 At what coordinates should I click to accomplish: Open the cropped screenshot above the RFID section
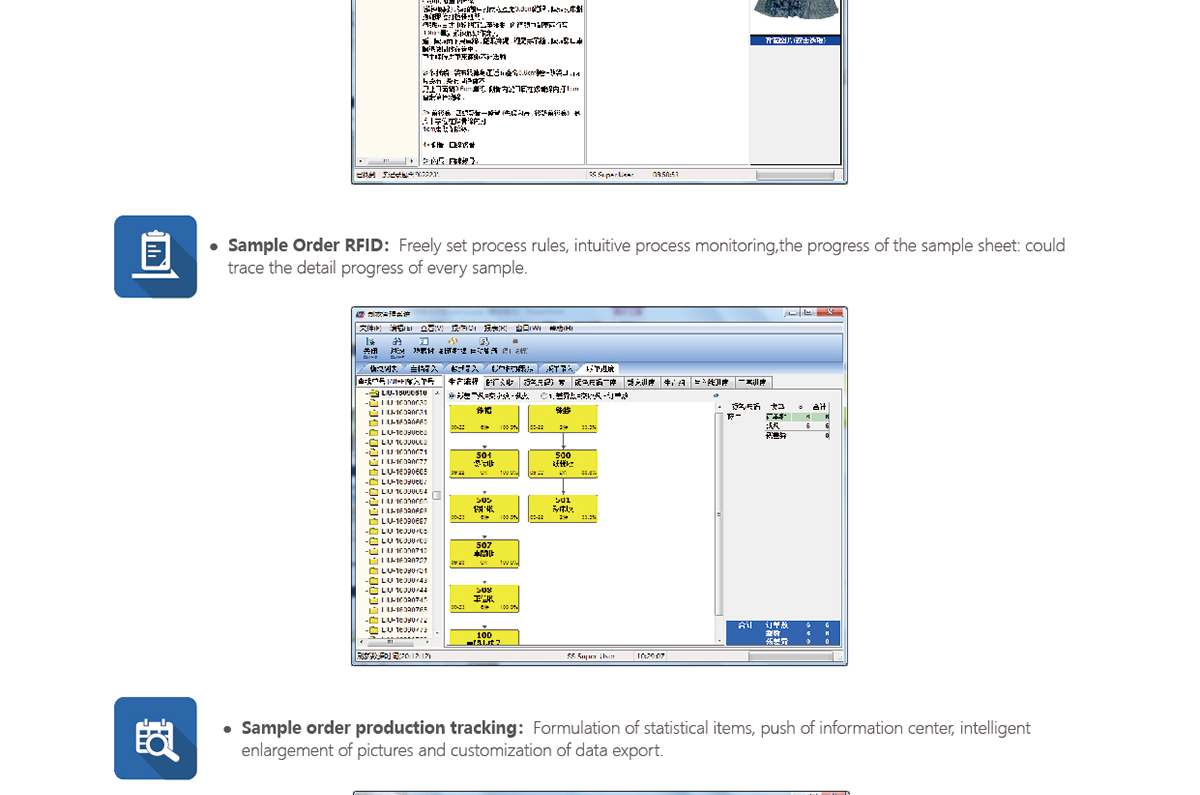point(599,92)
